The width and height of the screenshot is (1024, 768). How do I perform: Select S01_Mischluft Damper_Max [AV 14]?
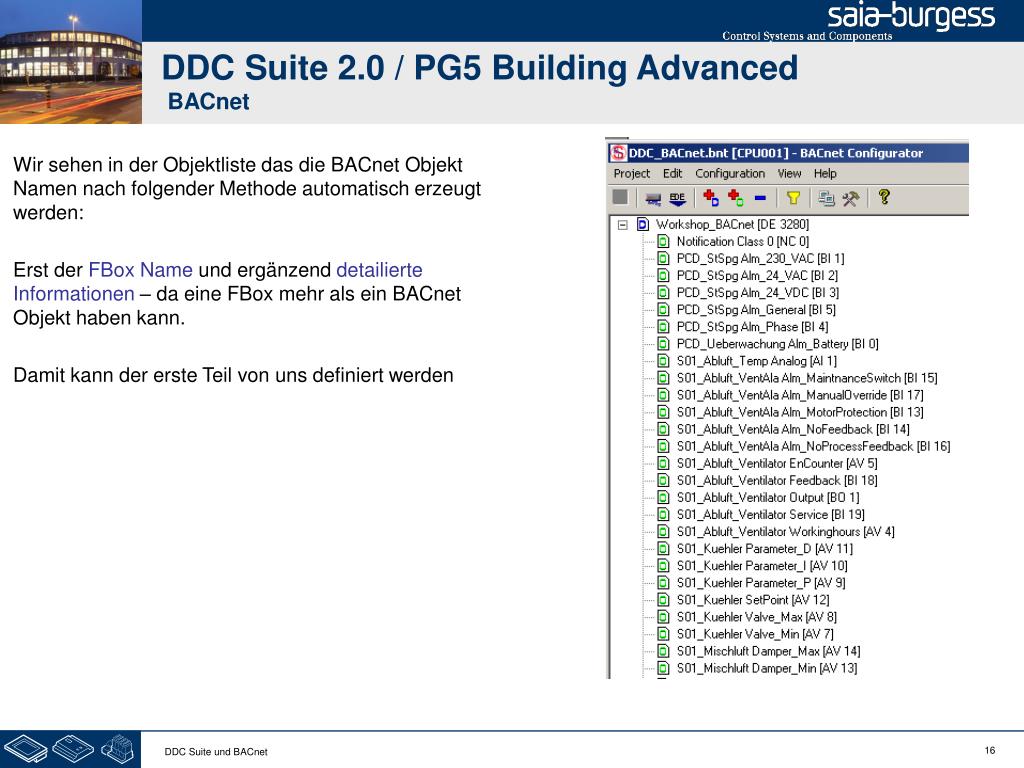pyautogui.click(x=769, y=650)
